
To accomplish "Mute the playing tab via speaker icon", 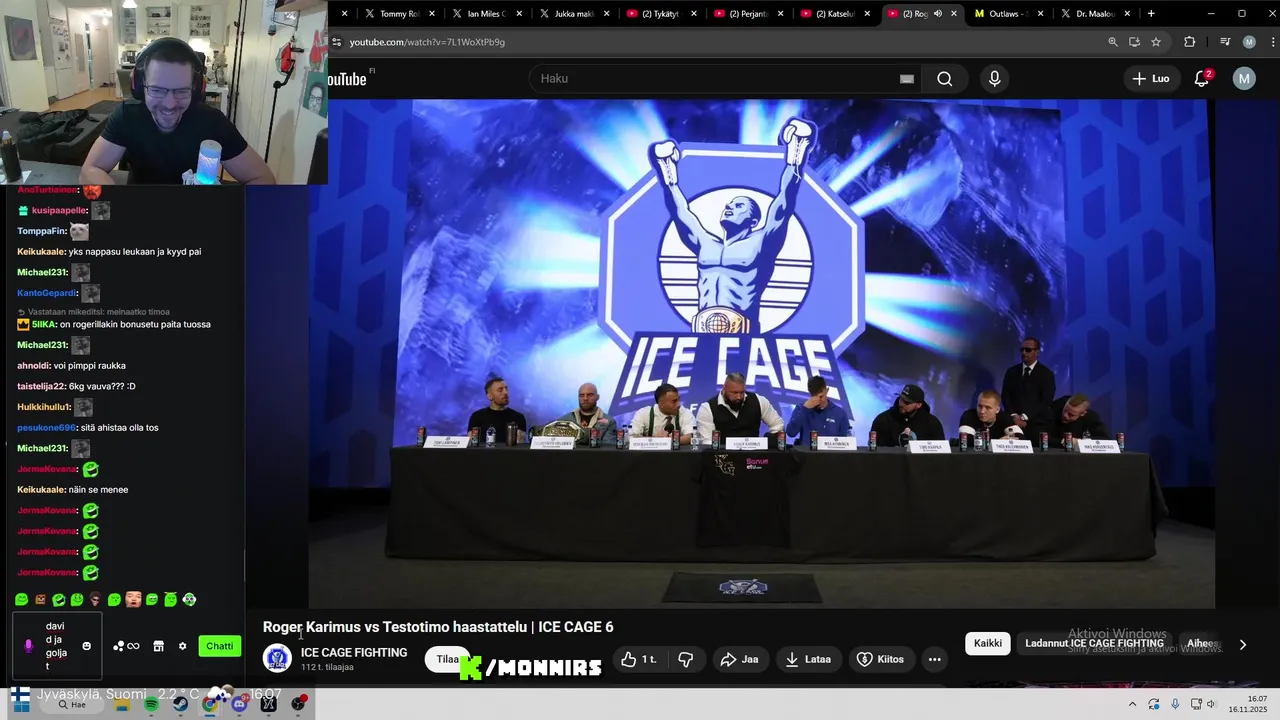I will tap(937, 14).
